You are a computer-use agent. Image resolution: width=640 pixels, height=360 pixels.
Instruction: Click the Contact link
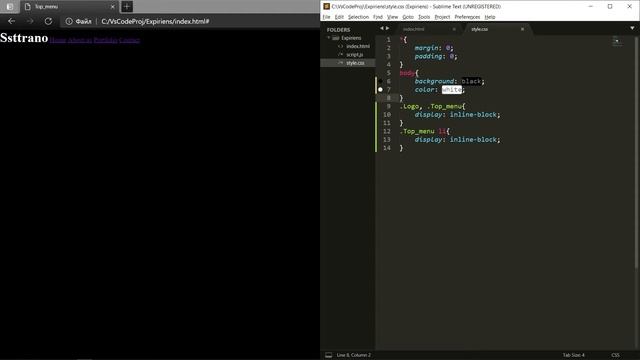(129, 40)
